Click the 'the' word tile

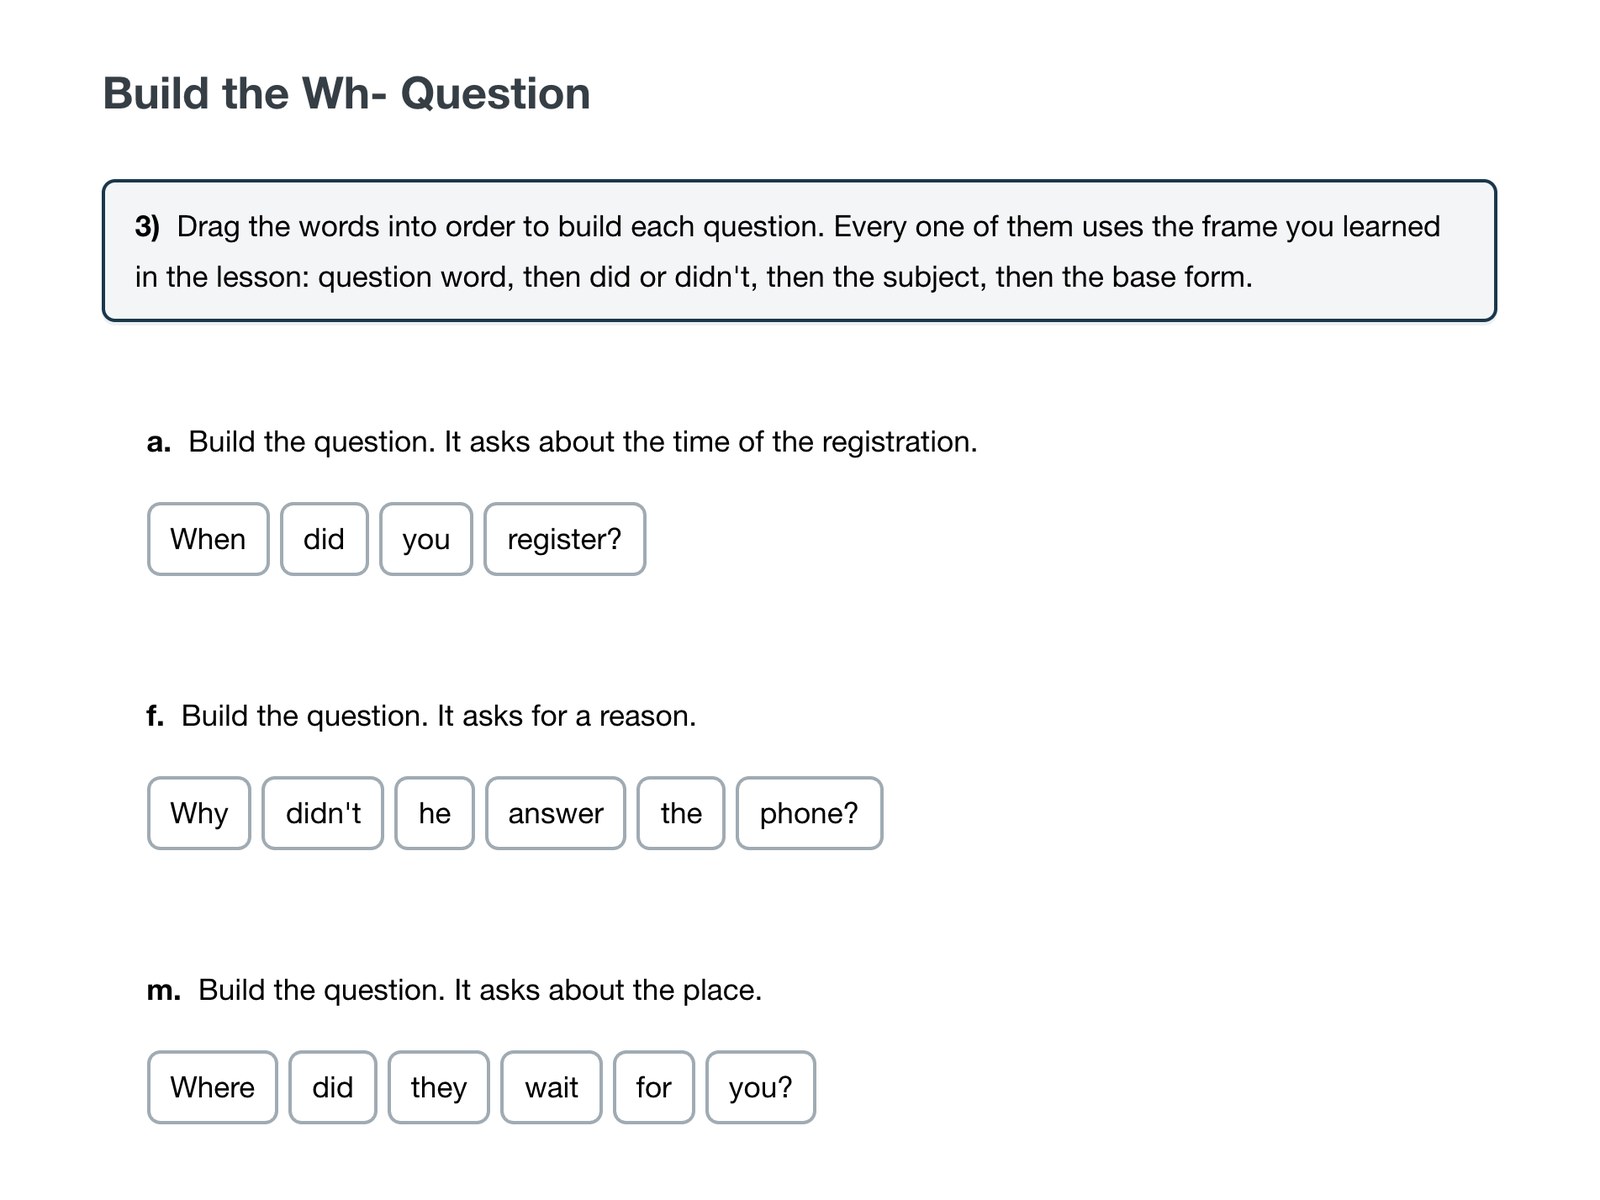[x=681, y=813]
